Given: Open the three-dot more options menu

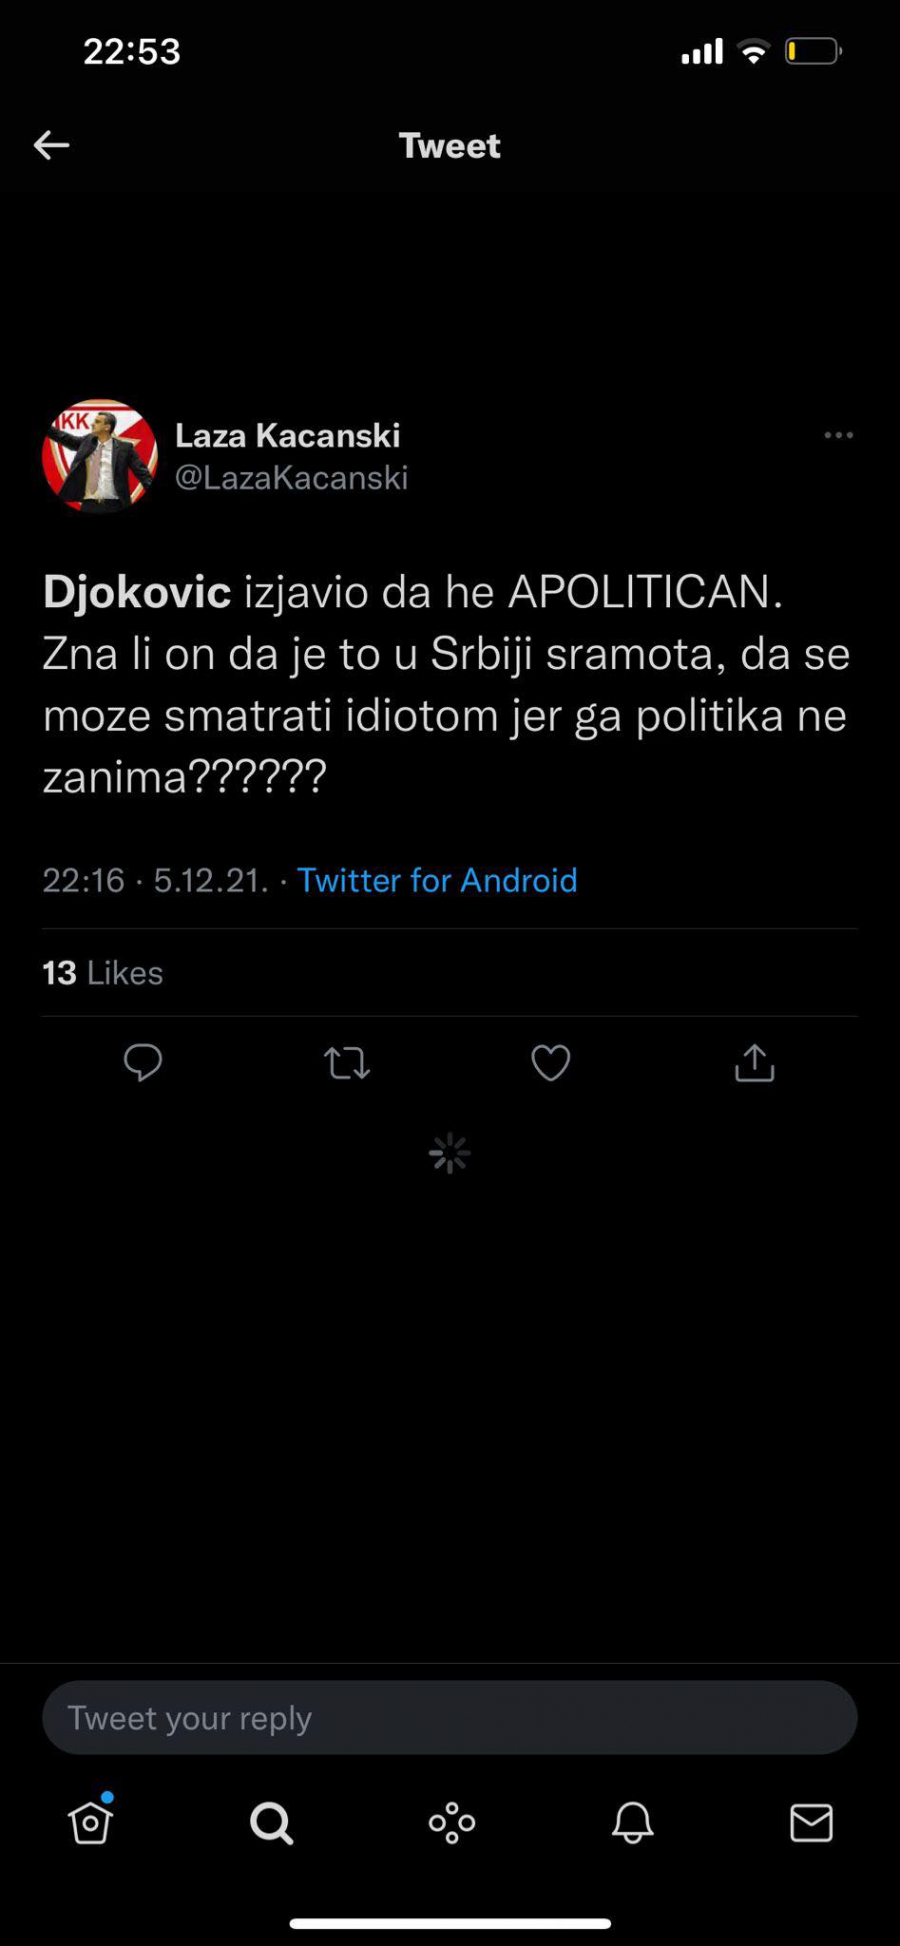Looking at the screenshot, I should coord(838,435).
